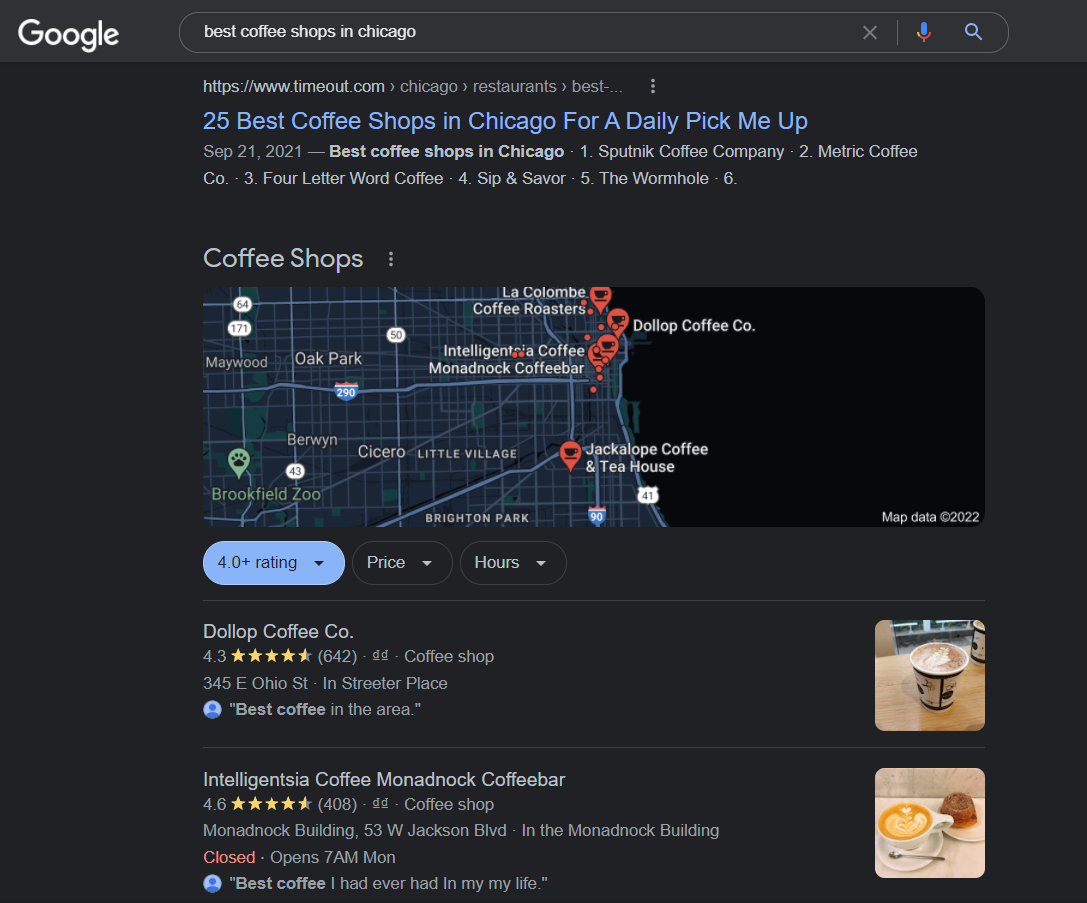Open the Dollop Coffee Co. listing title

point(278,631)
